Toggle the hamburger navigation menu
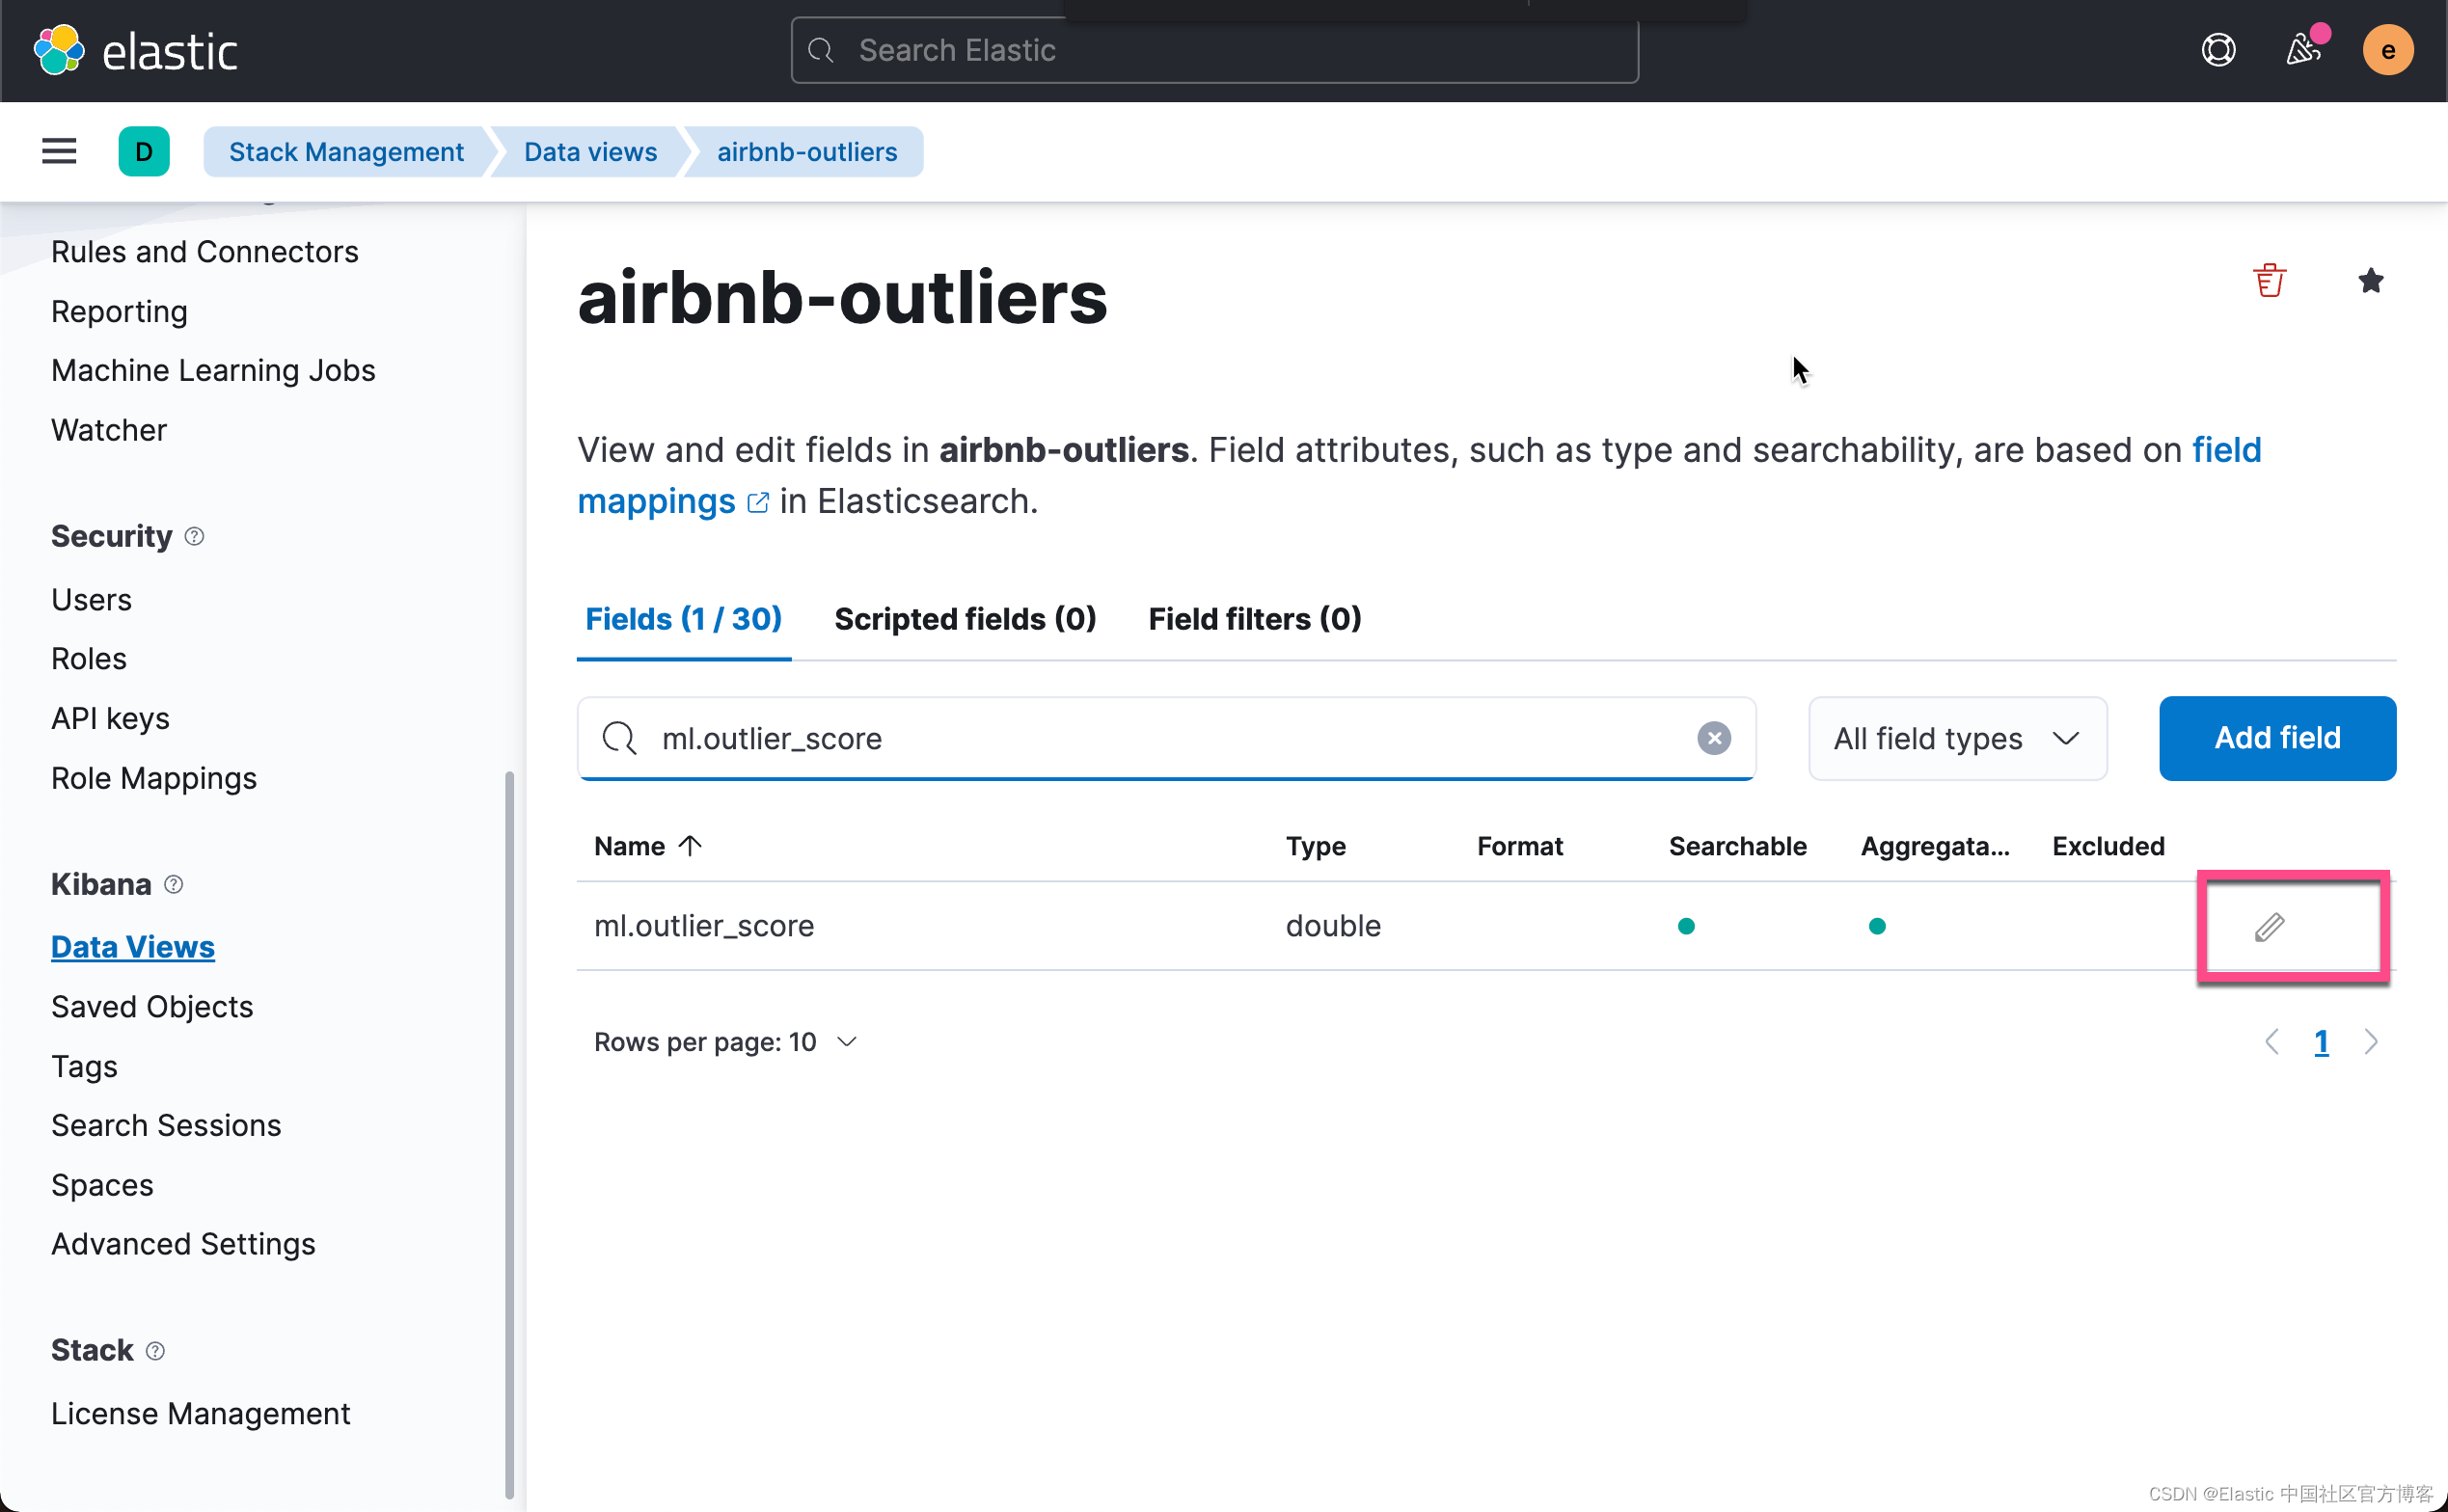The width and height of the screenshot is (2448, 1512). point(59,151)
